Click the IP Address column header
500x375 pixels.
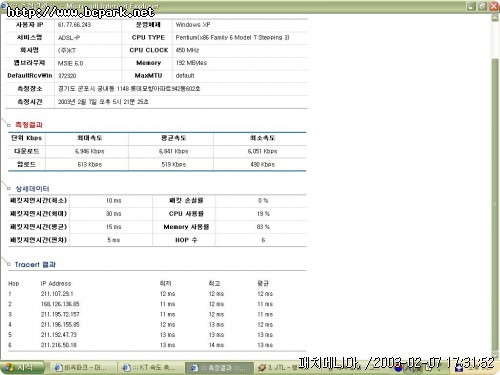(x=56, y=284)
